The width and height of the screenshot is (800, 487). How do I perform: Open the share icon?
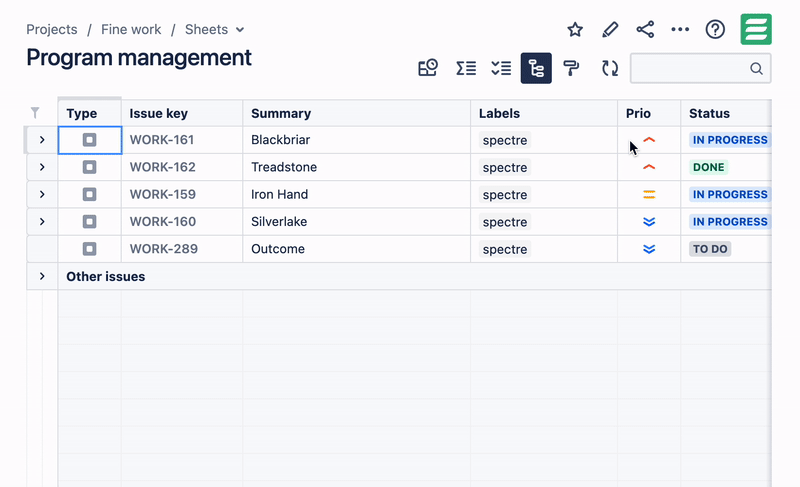coord(645,30)
